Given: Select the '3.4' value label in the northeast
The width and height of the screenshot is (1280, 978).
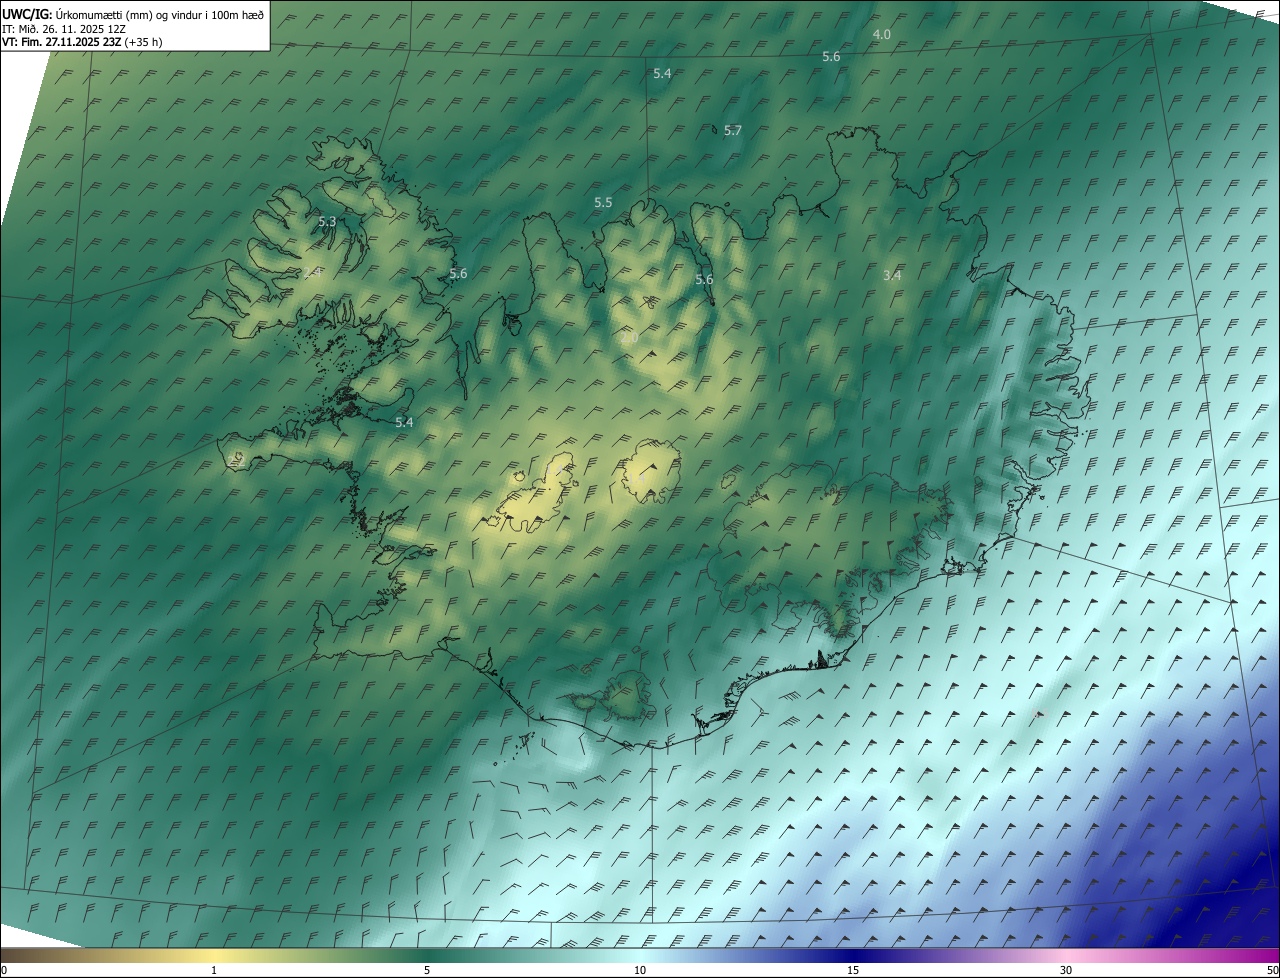Looking at the screenshot, I should click(x=893, y=275).
